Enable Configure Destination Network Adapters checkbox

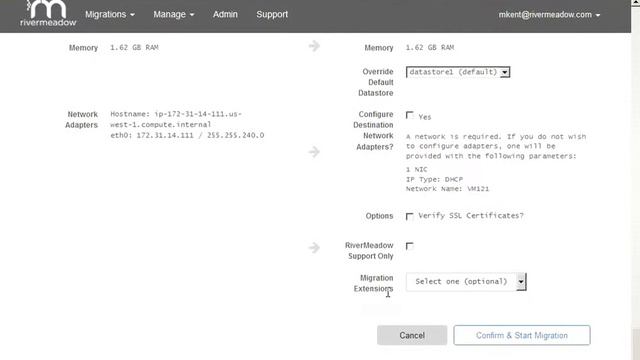point(409,116)
